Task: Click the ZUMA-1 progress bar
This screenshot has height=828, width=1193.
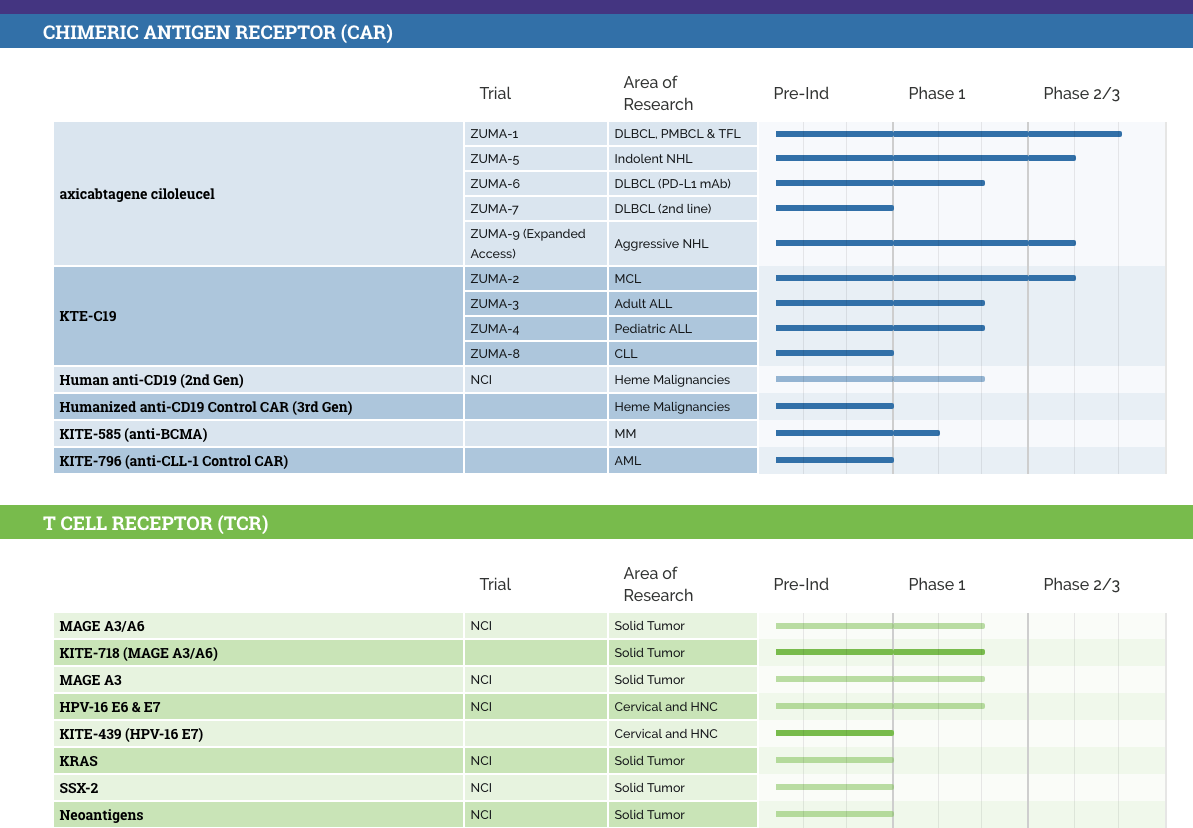Action: (x=949, y=134)
